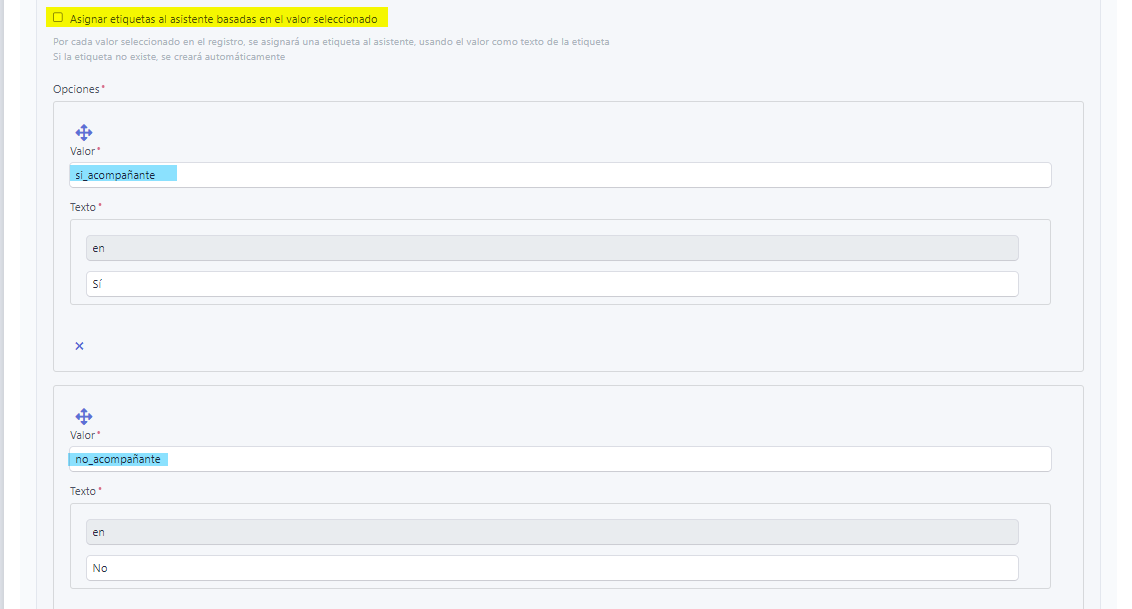Click the Texto label above the No field
Image resolution: width=1132 pixels, height=609 pixels.
[83, 491]
